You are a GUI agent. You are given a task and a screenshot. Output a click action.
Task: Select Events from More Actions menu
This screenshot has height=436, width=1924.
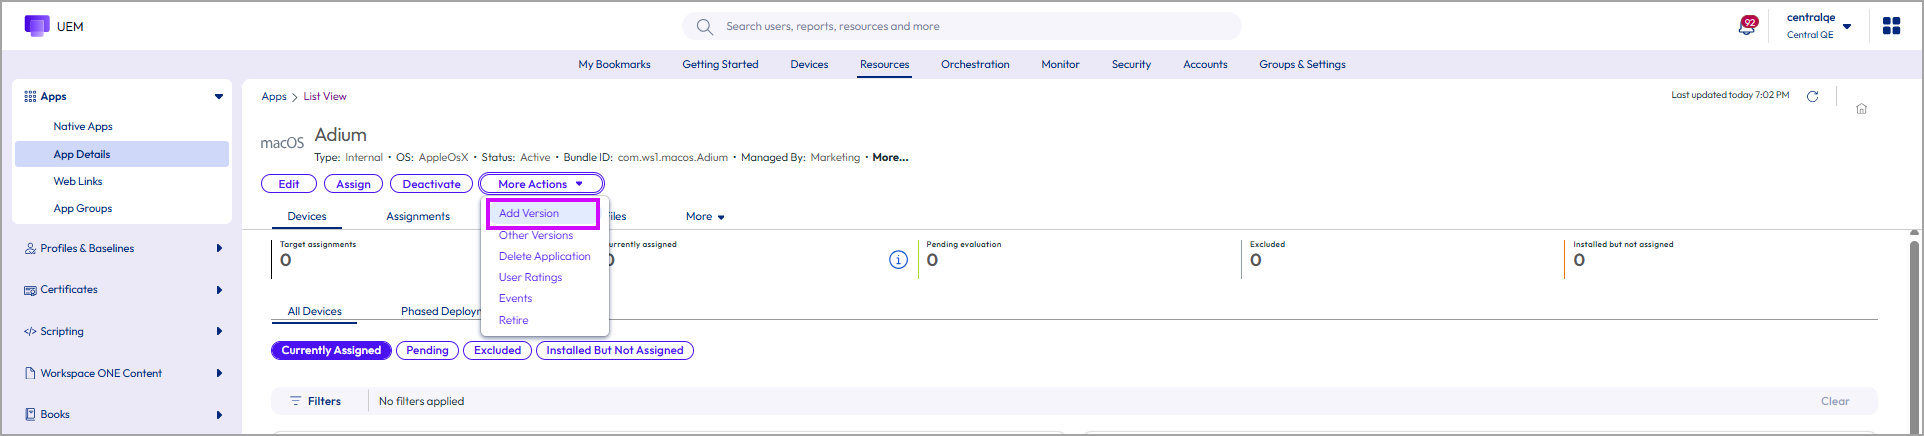[515, 298]
